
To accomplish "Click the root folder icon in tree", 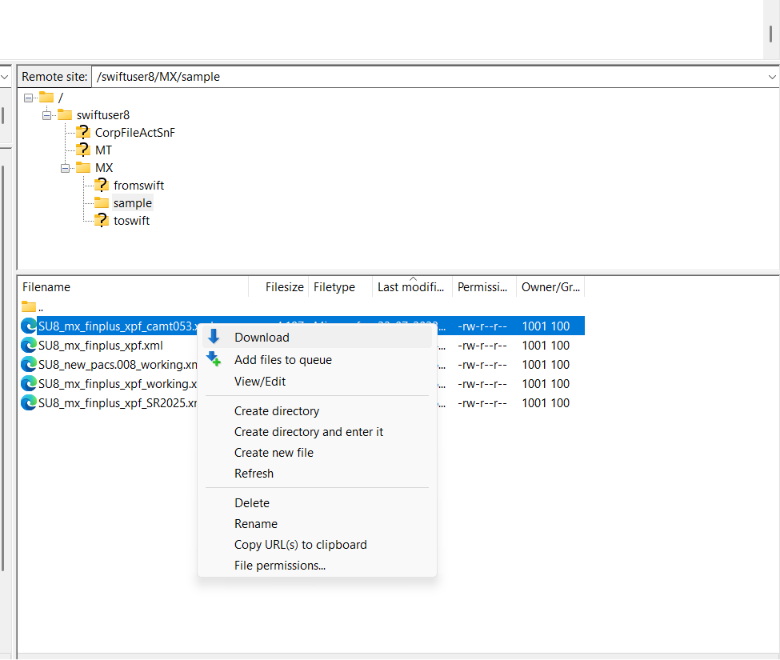I will tap(46, 97).
